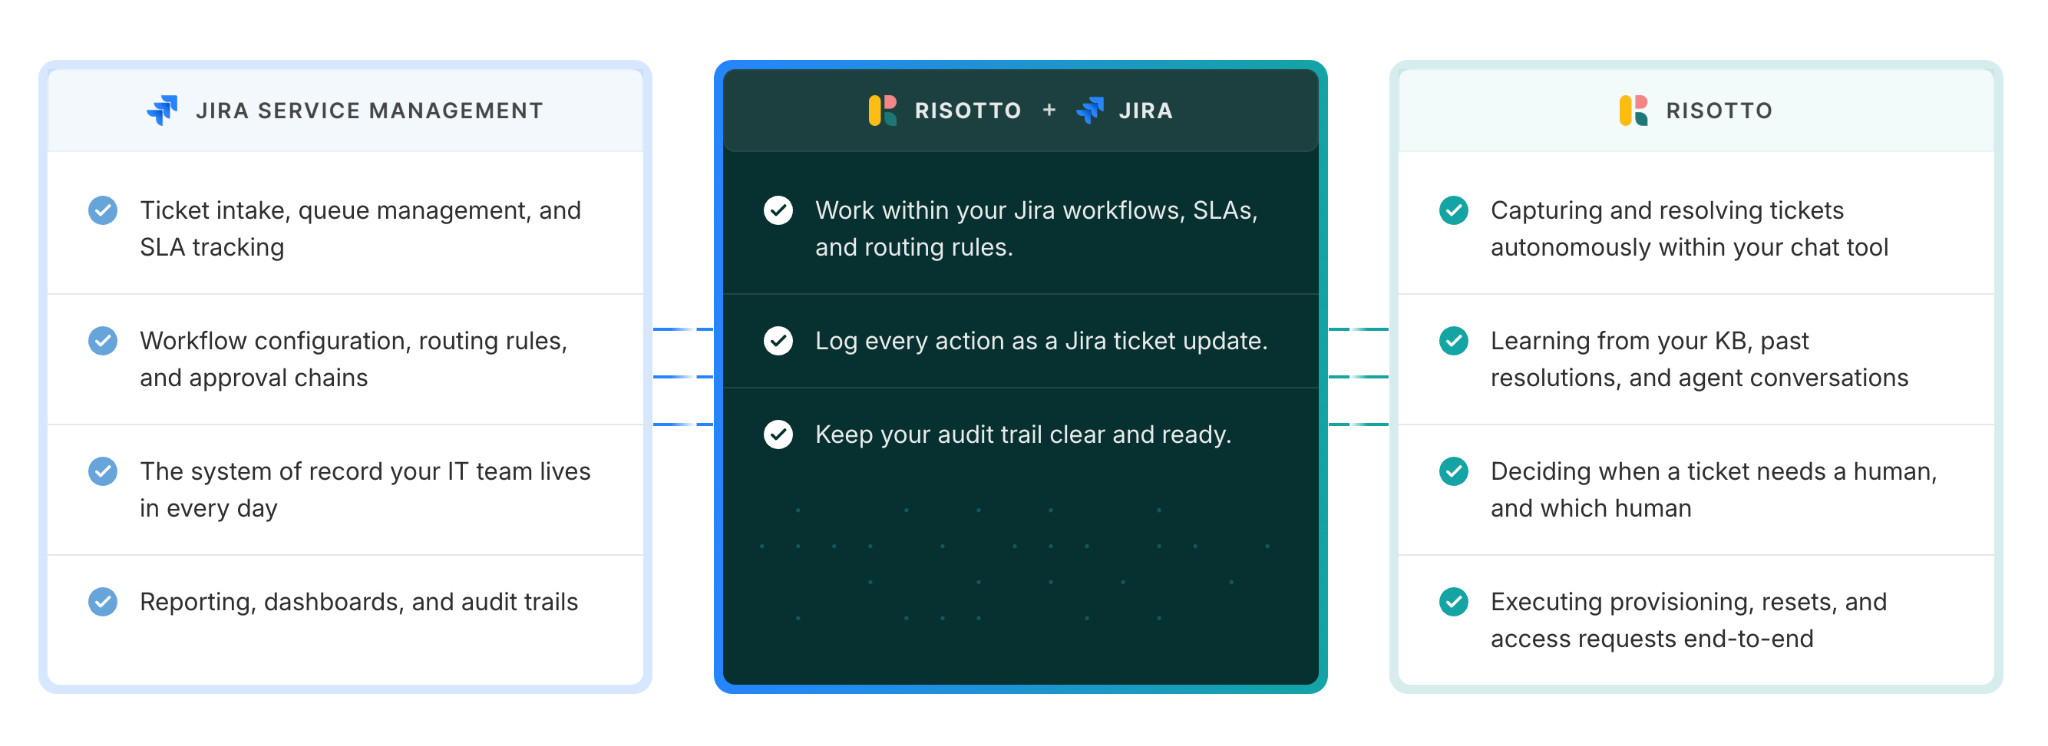
Task: Click text 'Learning from your KB, past resolutions'
Action: click(1699, 359)
